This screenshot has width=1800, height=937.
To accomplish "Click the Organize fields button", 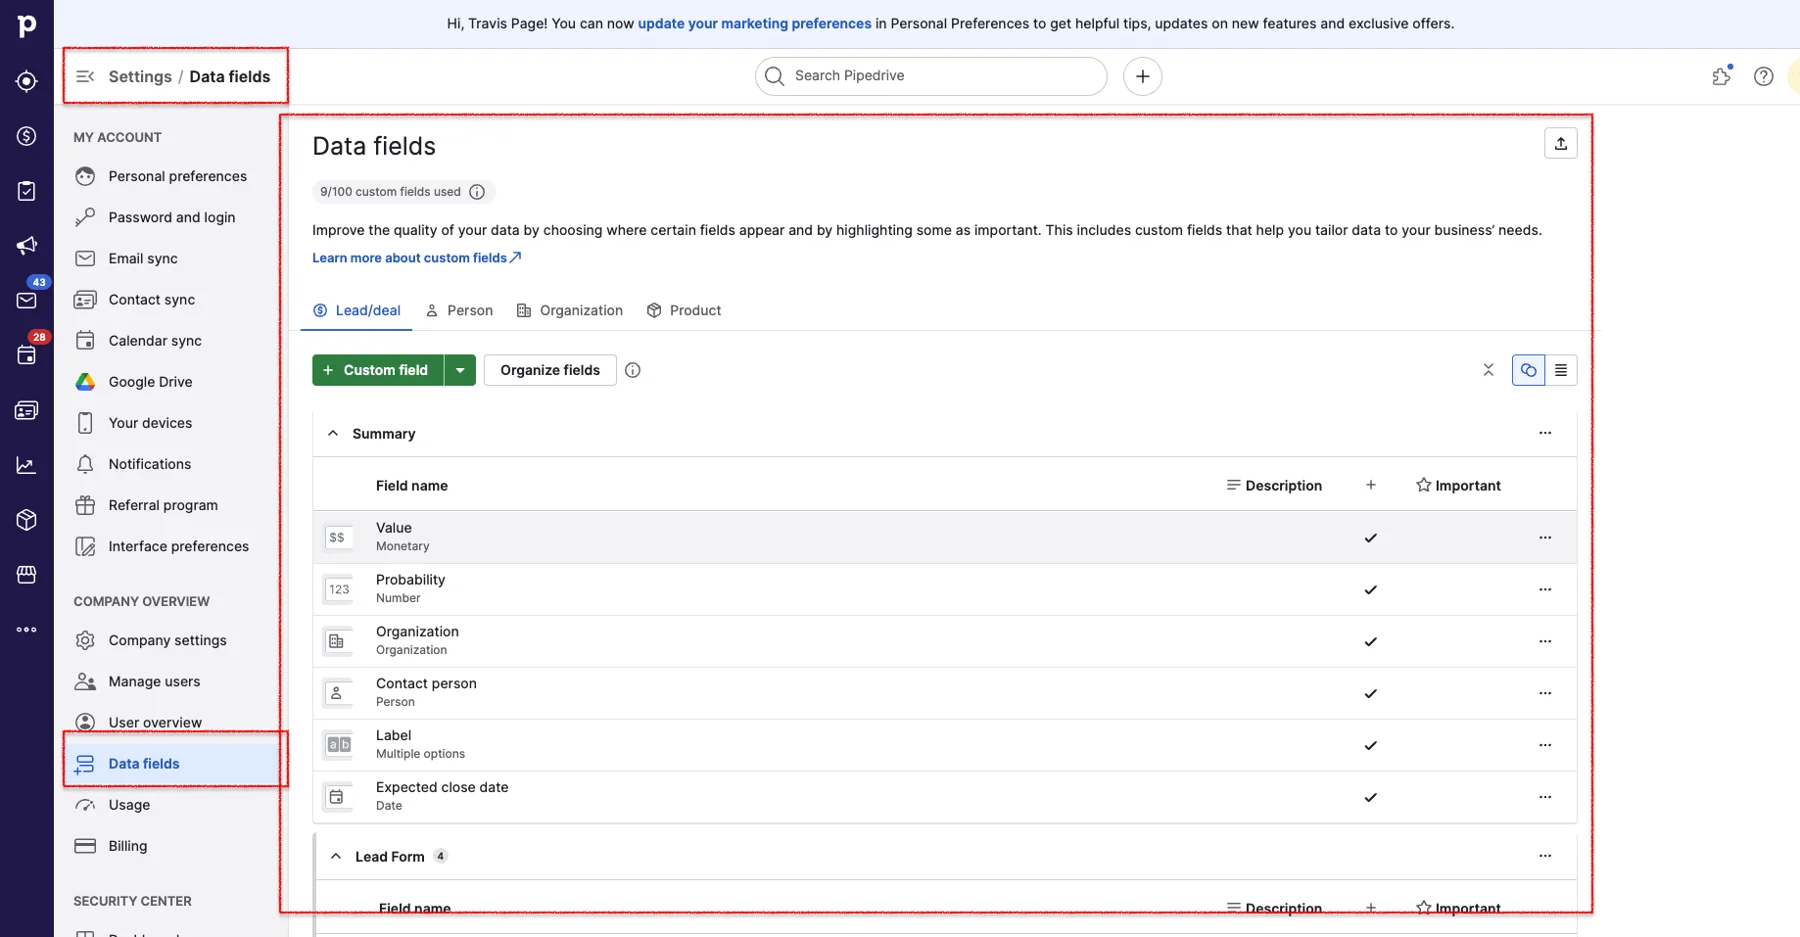I will tap(550, 370).
